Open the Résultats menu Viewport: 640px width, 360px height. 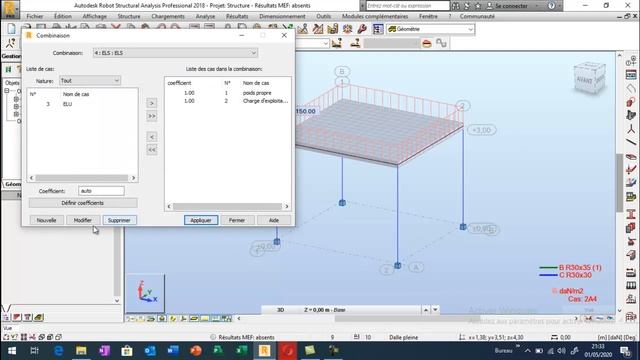click(x=237, y=16)
